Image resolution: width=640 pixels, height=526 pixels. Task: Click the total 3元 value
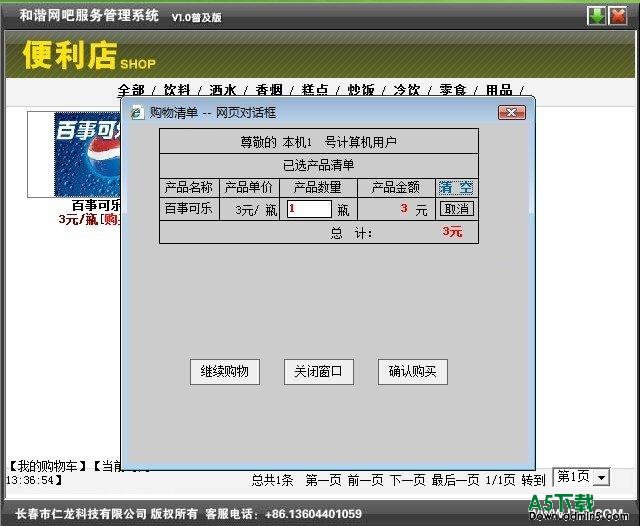pyautogui.click(x=452, y=232)
